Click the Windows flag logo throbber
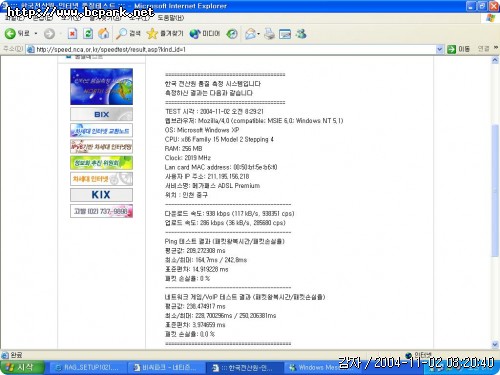Image resolution: width=500 pixels, height=375 pixels. [491, 18]
